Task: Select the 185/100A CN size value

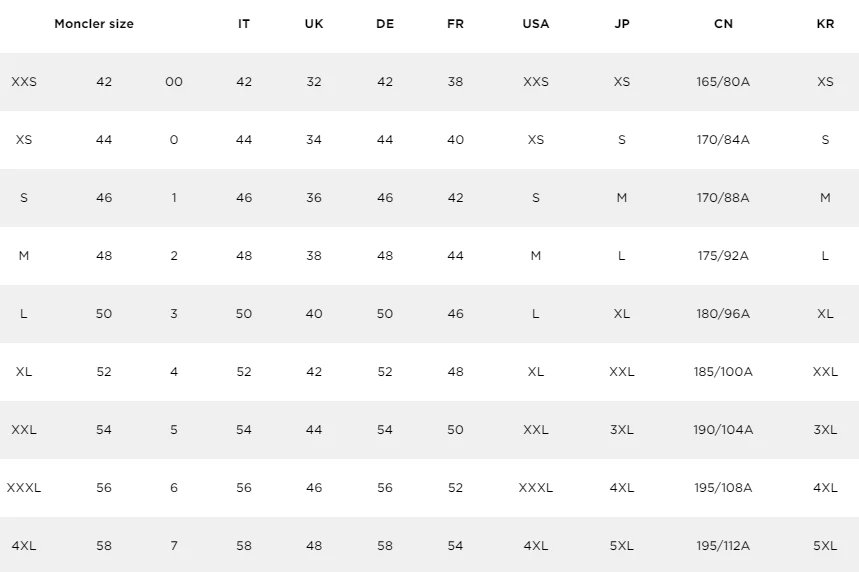Action: click(723, 372)
